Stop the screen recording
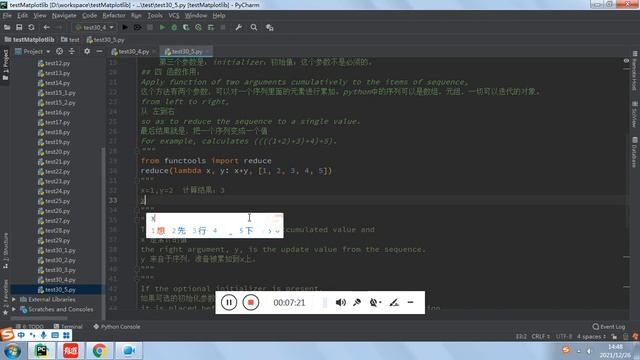The image size is (640, 360). click(x=251, y=302)
